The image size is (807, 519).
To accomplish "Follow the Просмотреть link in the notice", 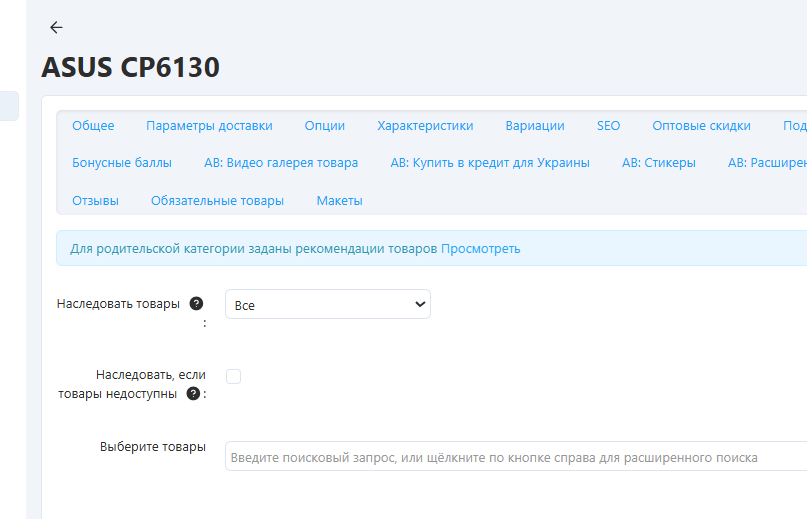I will point(481,249).
